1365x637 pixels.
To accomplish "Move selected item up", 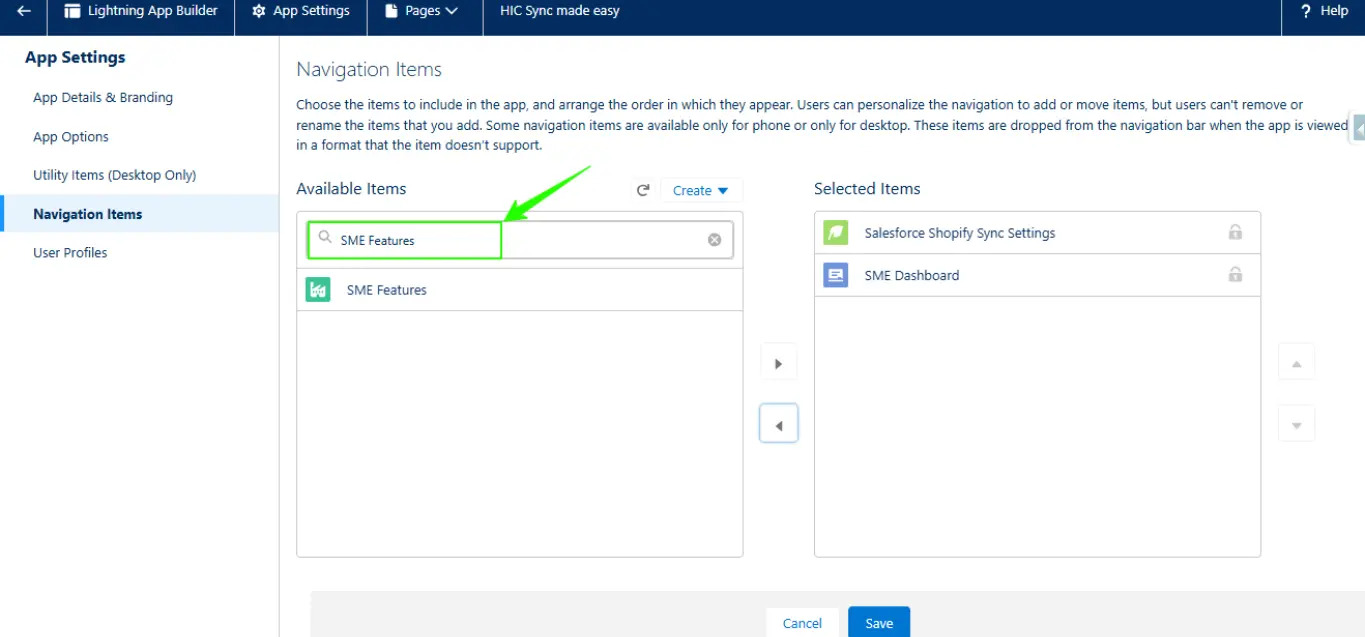I will 1296,362.
